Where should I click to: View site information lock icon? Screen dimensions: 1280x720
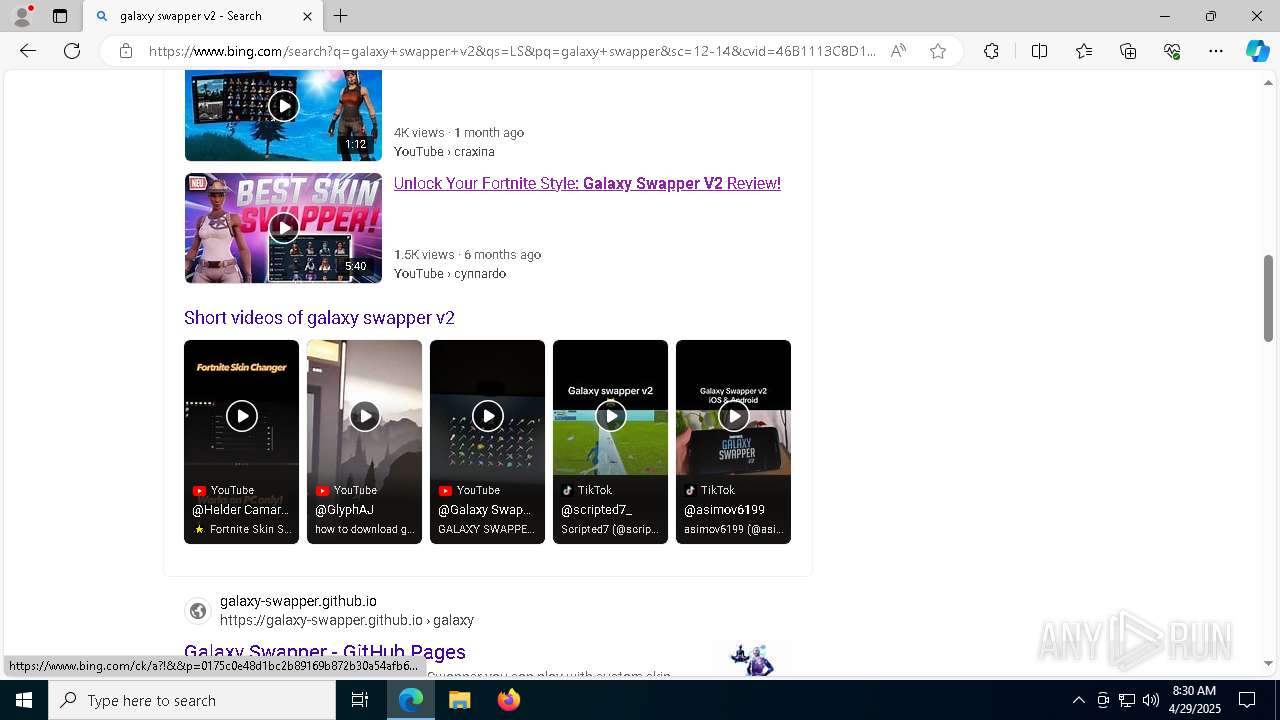(126, 51)
